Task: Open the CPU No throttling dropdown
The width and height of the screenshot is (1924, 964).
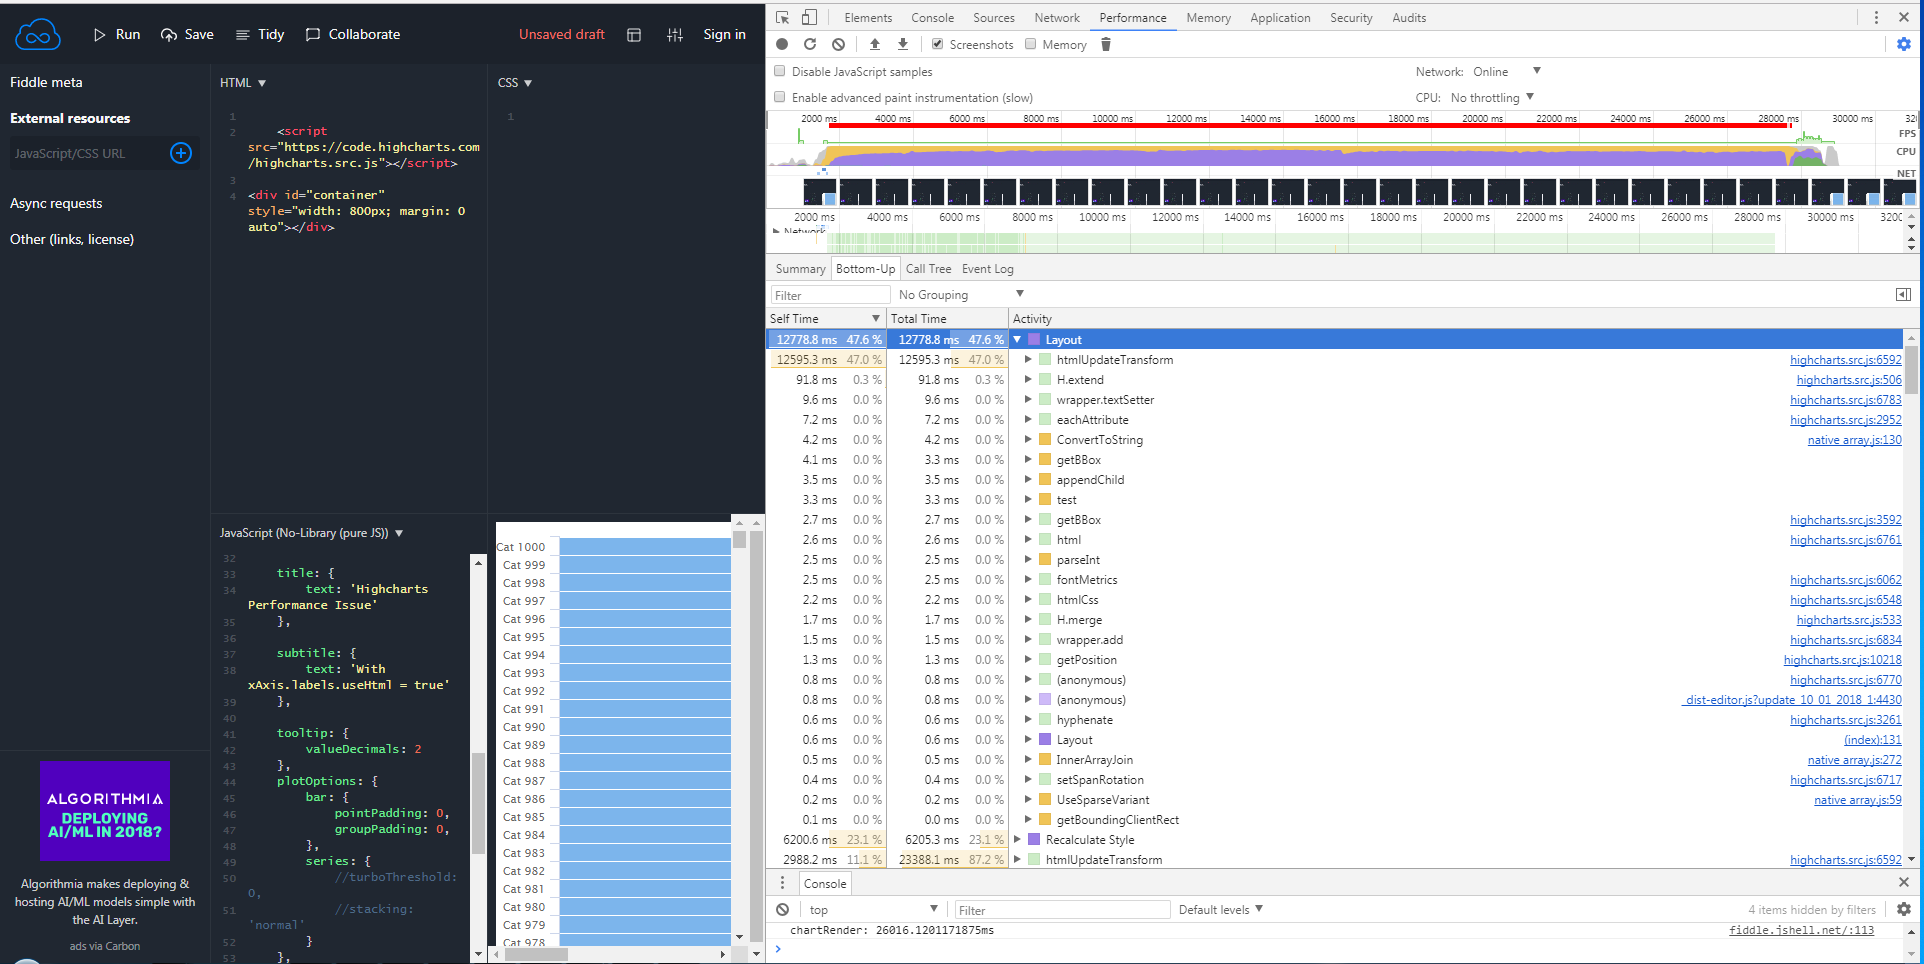Action: pyautogui.click(x=1492, y=97)
